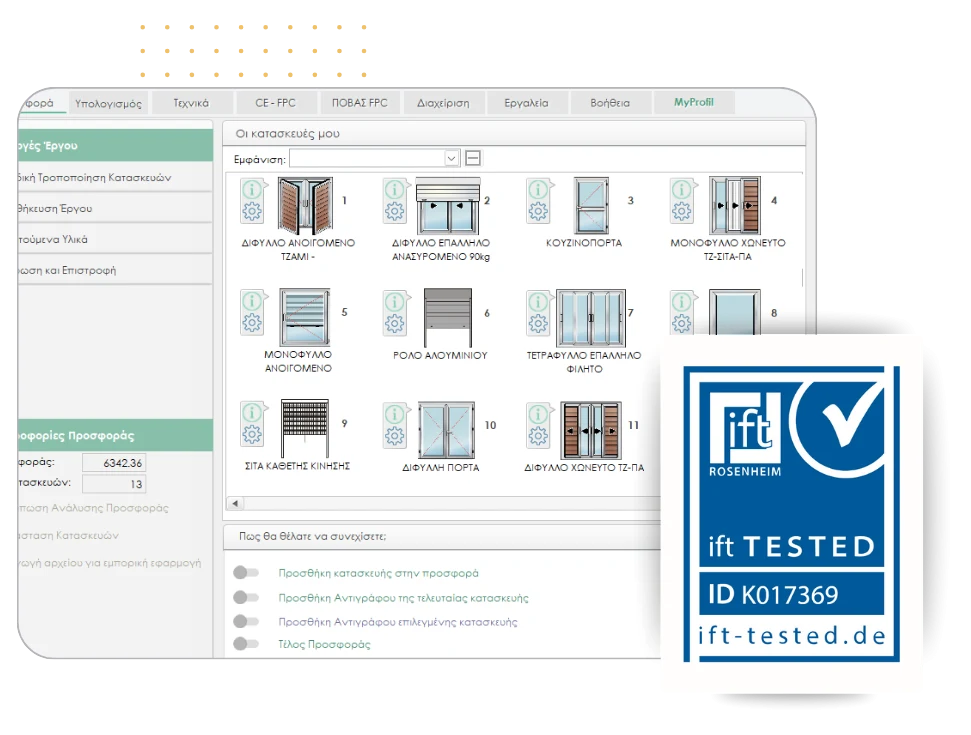
Task: Toggle Προσθήκη Αντιγράφου τελευταίας κατασκευής switch
Action: (246, 598)
